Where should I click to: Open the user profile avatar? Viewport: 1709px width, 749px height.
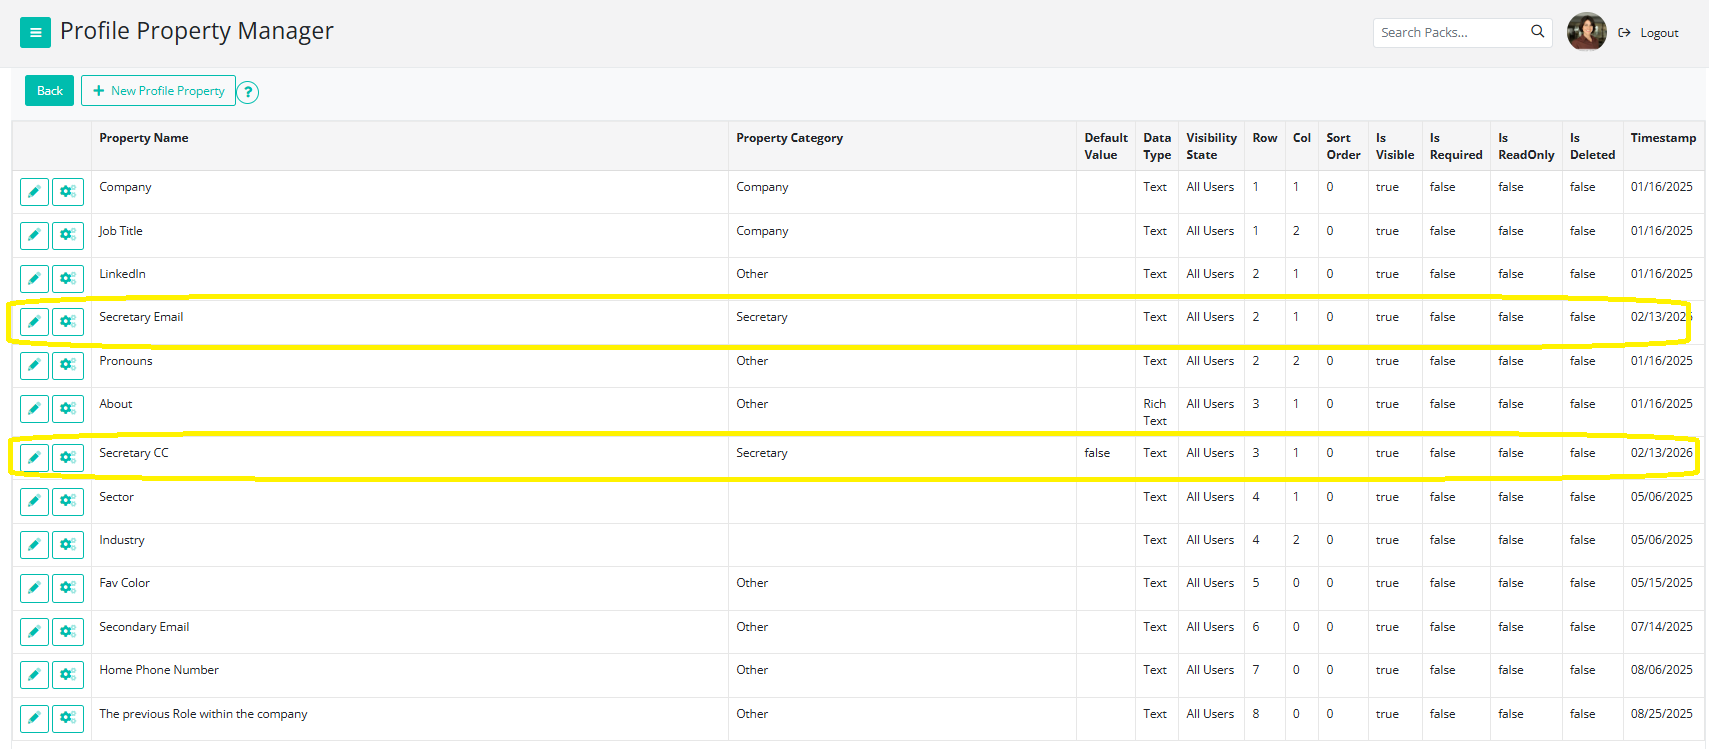1586,32
